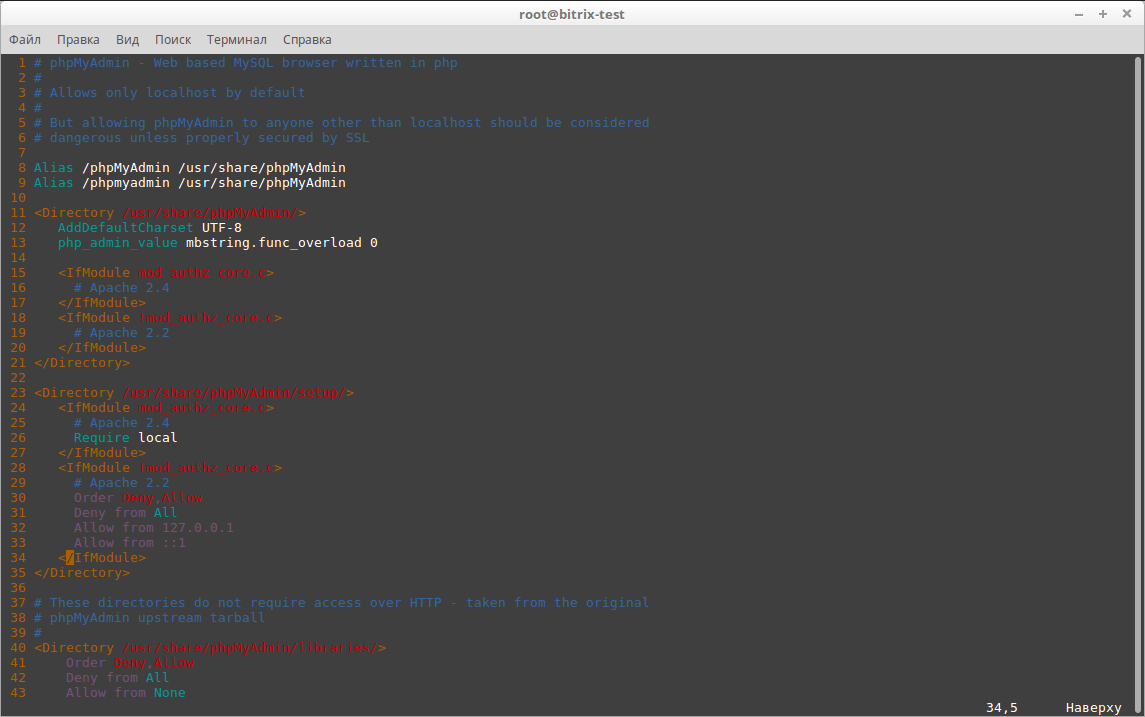Click 'dangerous unless properly secured by SSL'
Viewport: 1145px width, 717px height.
202,138
